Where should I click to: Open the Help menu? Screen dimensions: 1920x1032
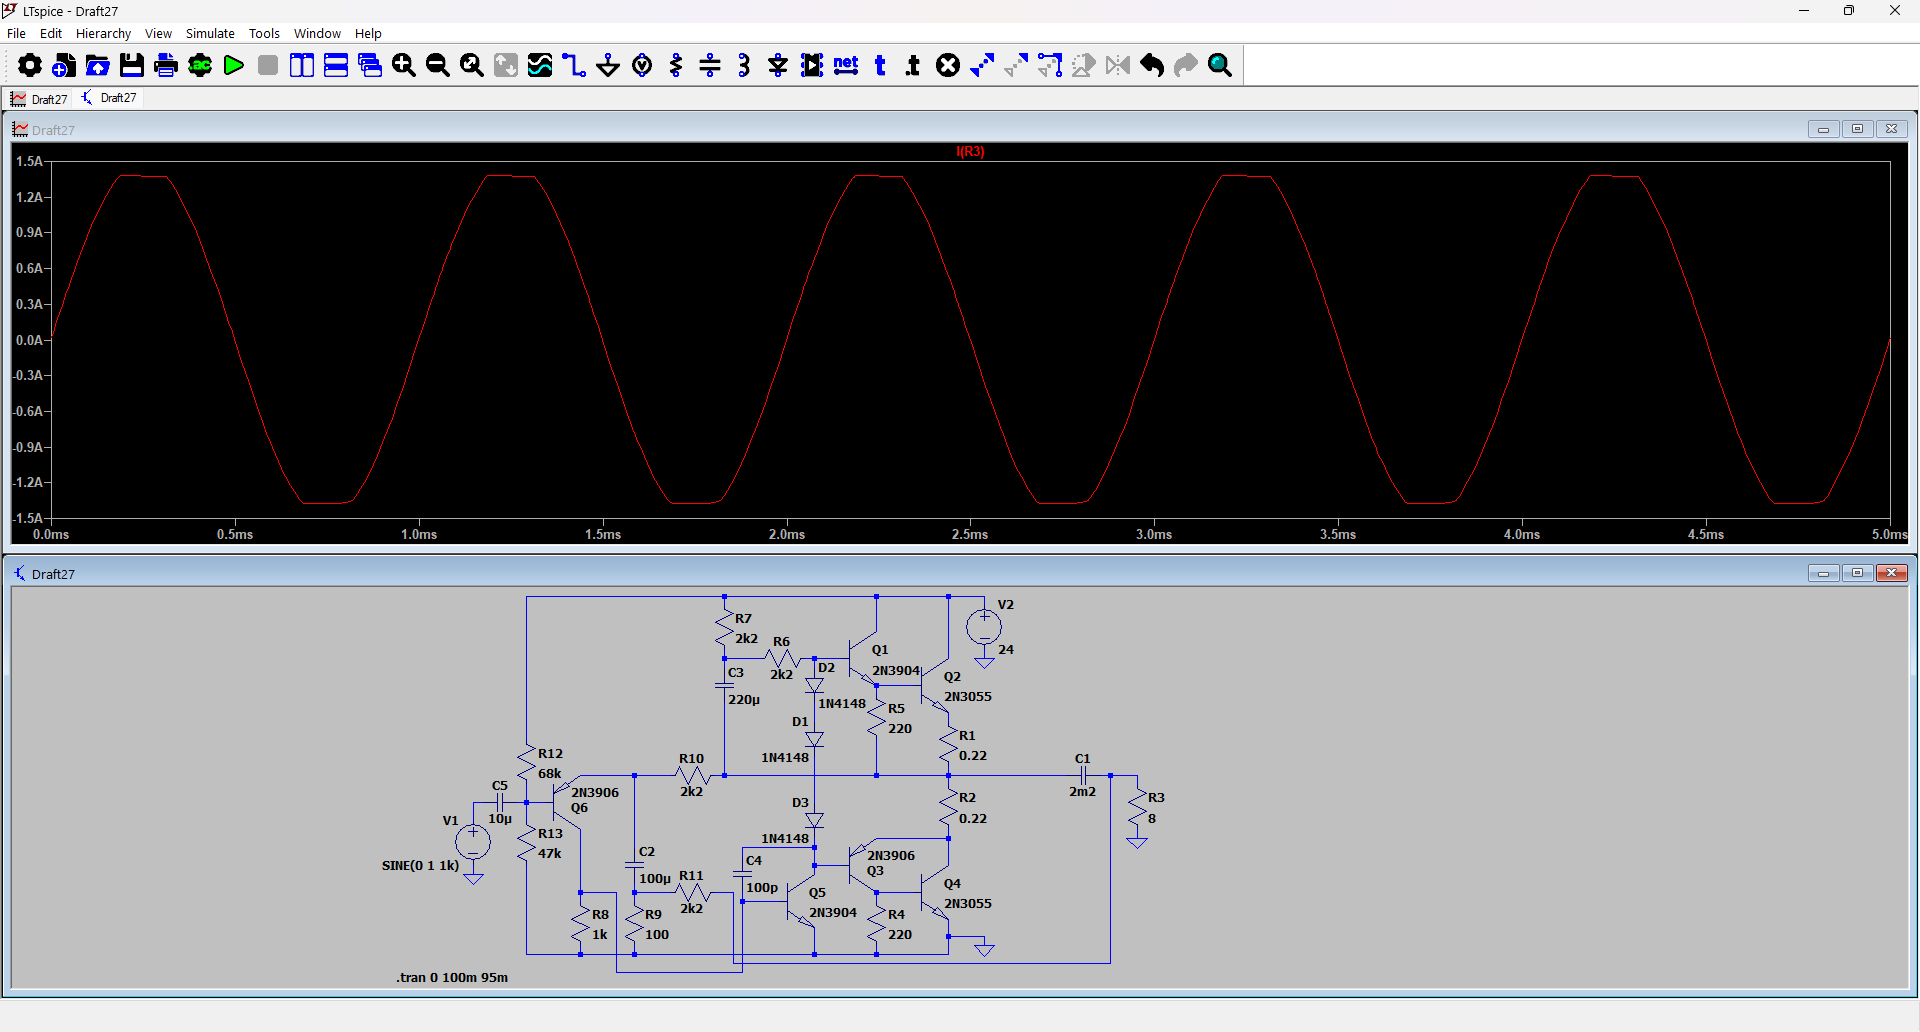(368, 33)
